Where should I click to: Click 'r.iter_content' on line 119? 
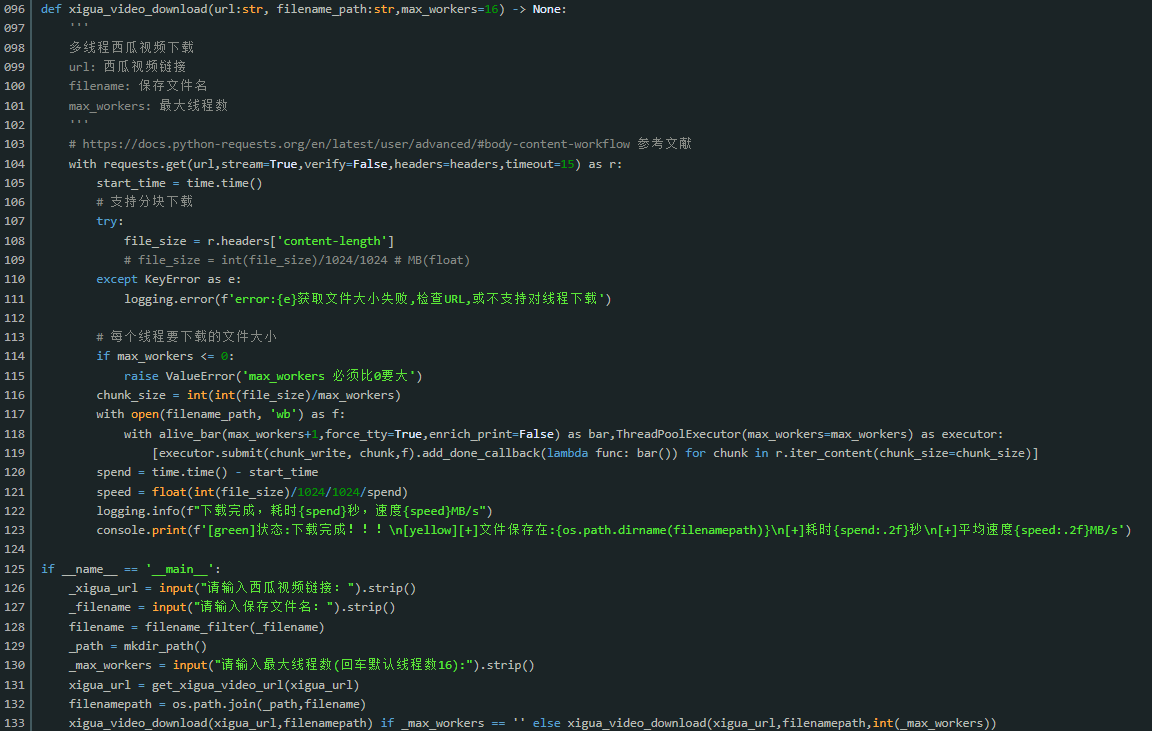(x=824, y=453)
